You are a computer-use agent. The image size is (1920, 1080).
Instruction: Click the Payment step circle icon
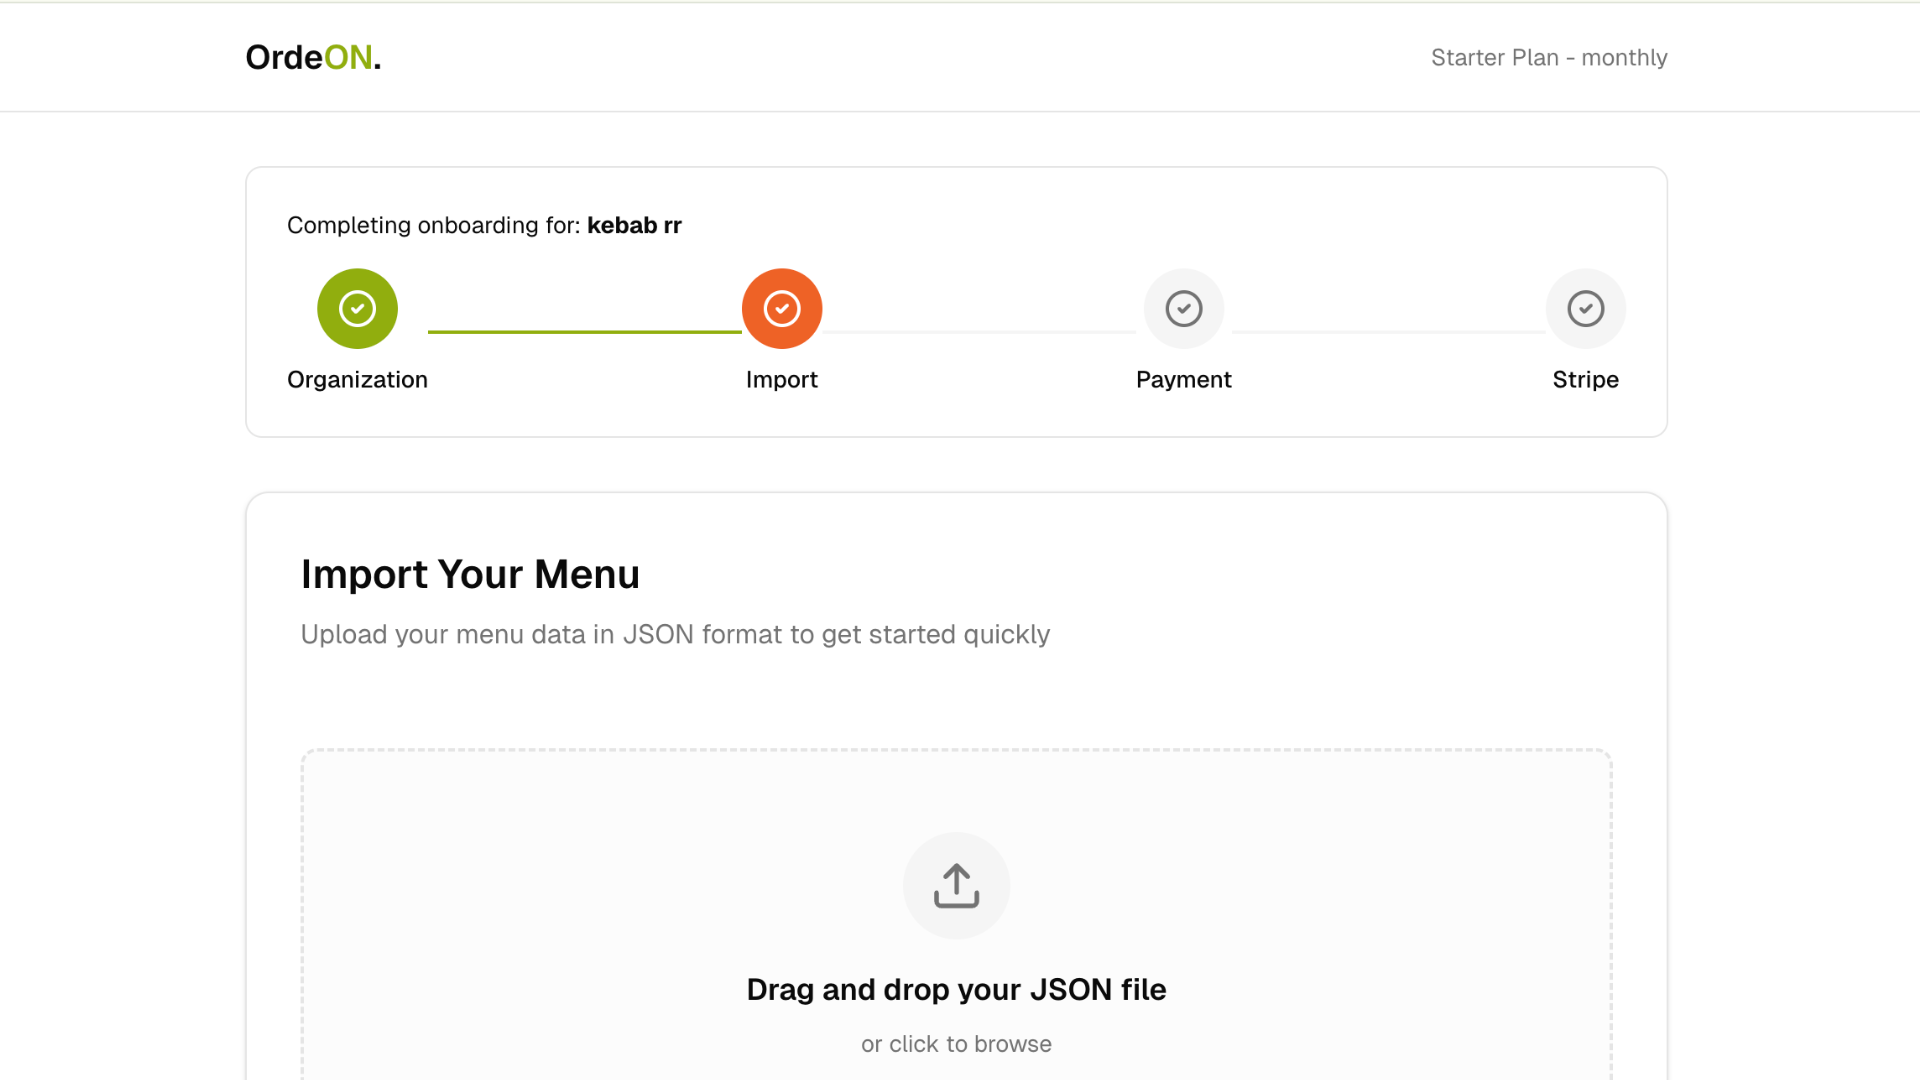tap(1184, 308)
